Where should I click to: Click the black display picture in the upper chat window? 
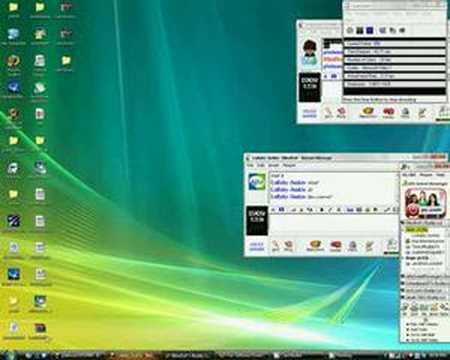(x=310, y=87)
